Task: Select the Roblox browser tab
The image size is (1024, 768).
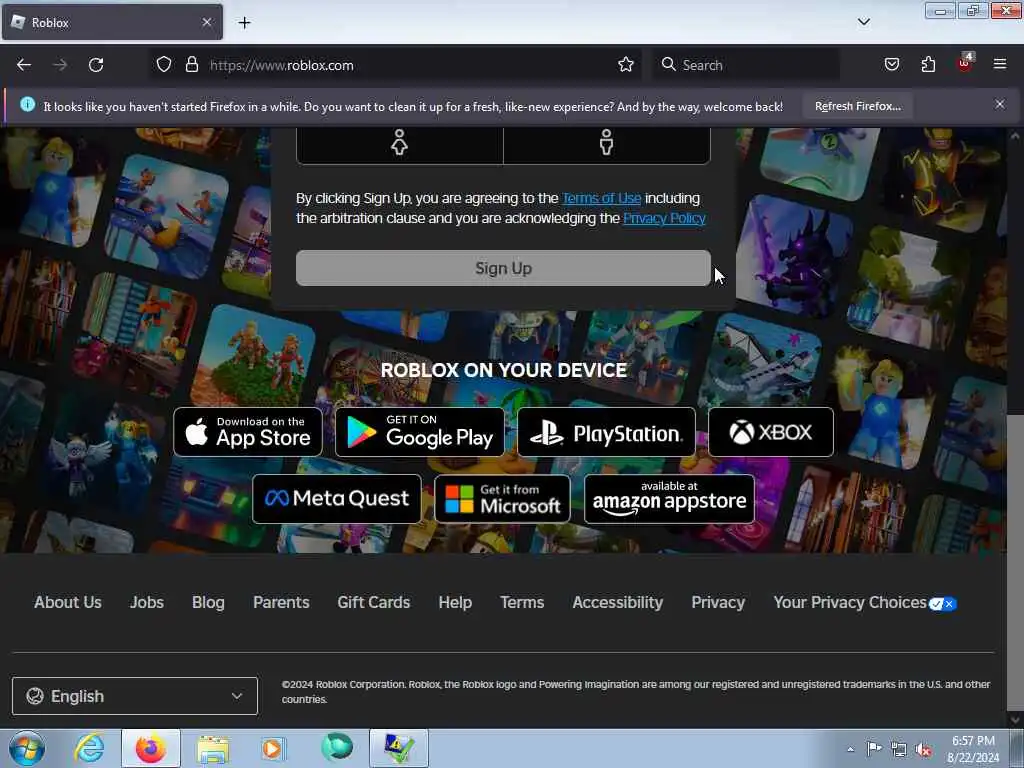Action: pos(112,22)
